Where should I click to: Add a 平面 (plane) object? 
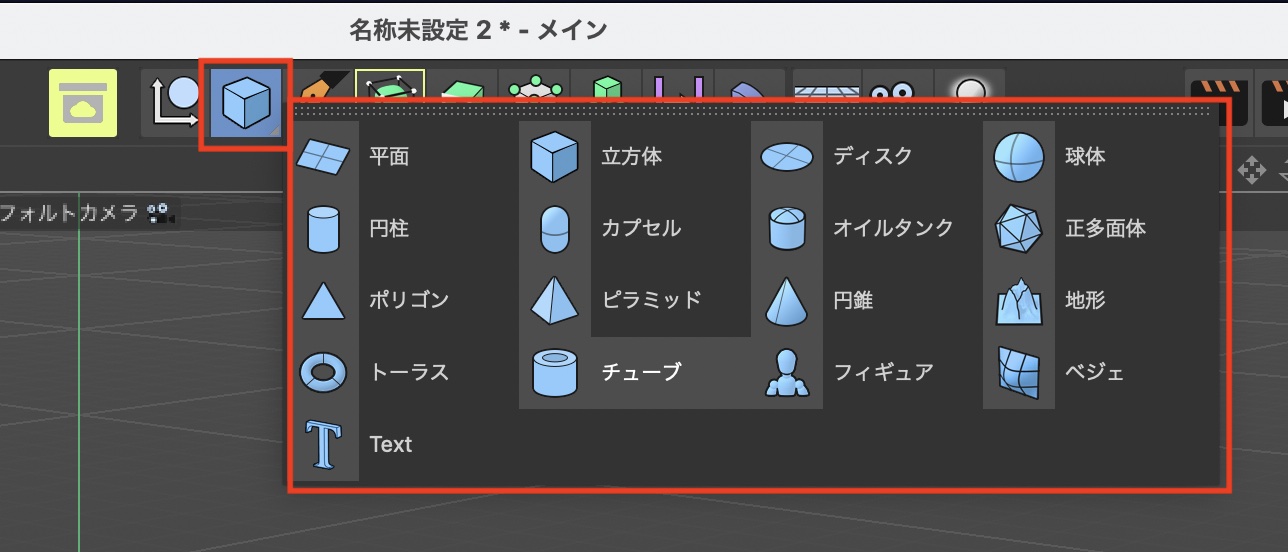click(x=388, y=157)
